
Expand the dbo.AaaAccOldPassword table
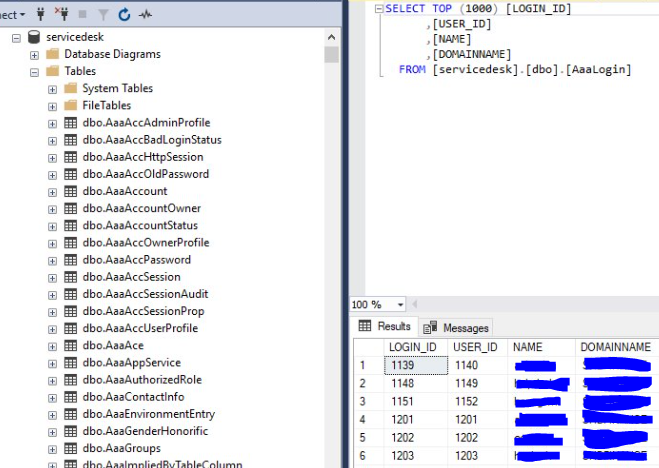[53, 175]
